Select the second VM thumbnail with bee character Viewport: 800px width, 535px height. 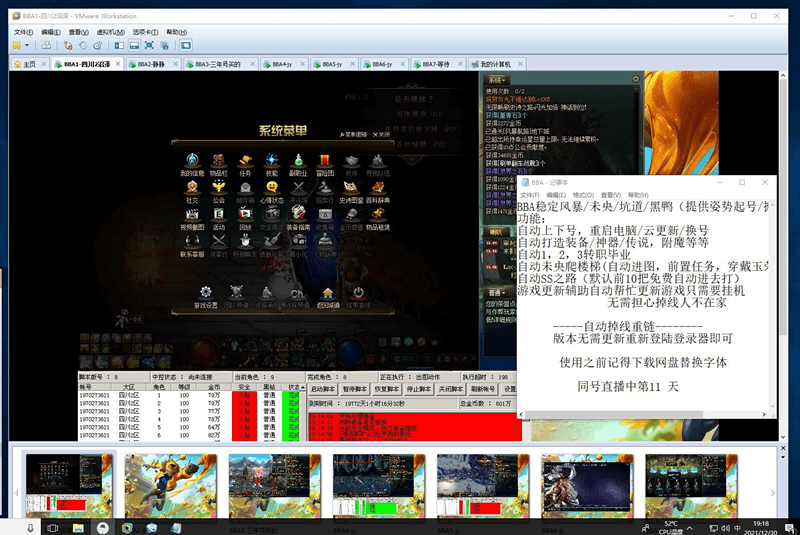click(x=170, y=487)
